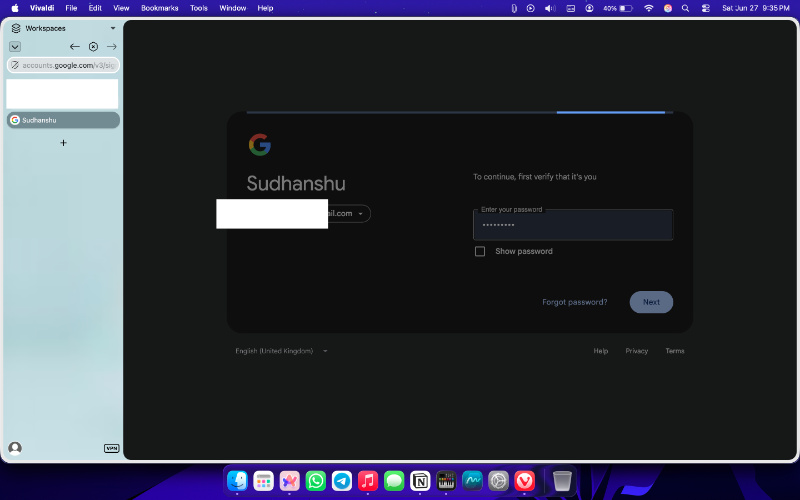Open the Workspaces layers icon
The width and height of the screenshot is (800, 500).
coord(16,28)
